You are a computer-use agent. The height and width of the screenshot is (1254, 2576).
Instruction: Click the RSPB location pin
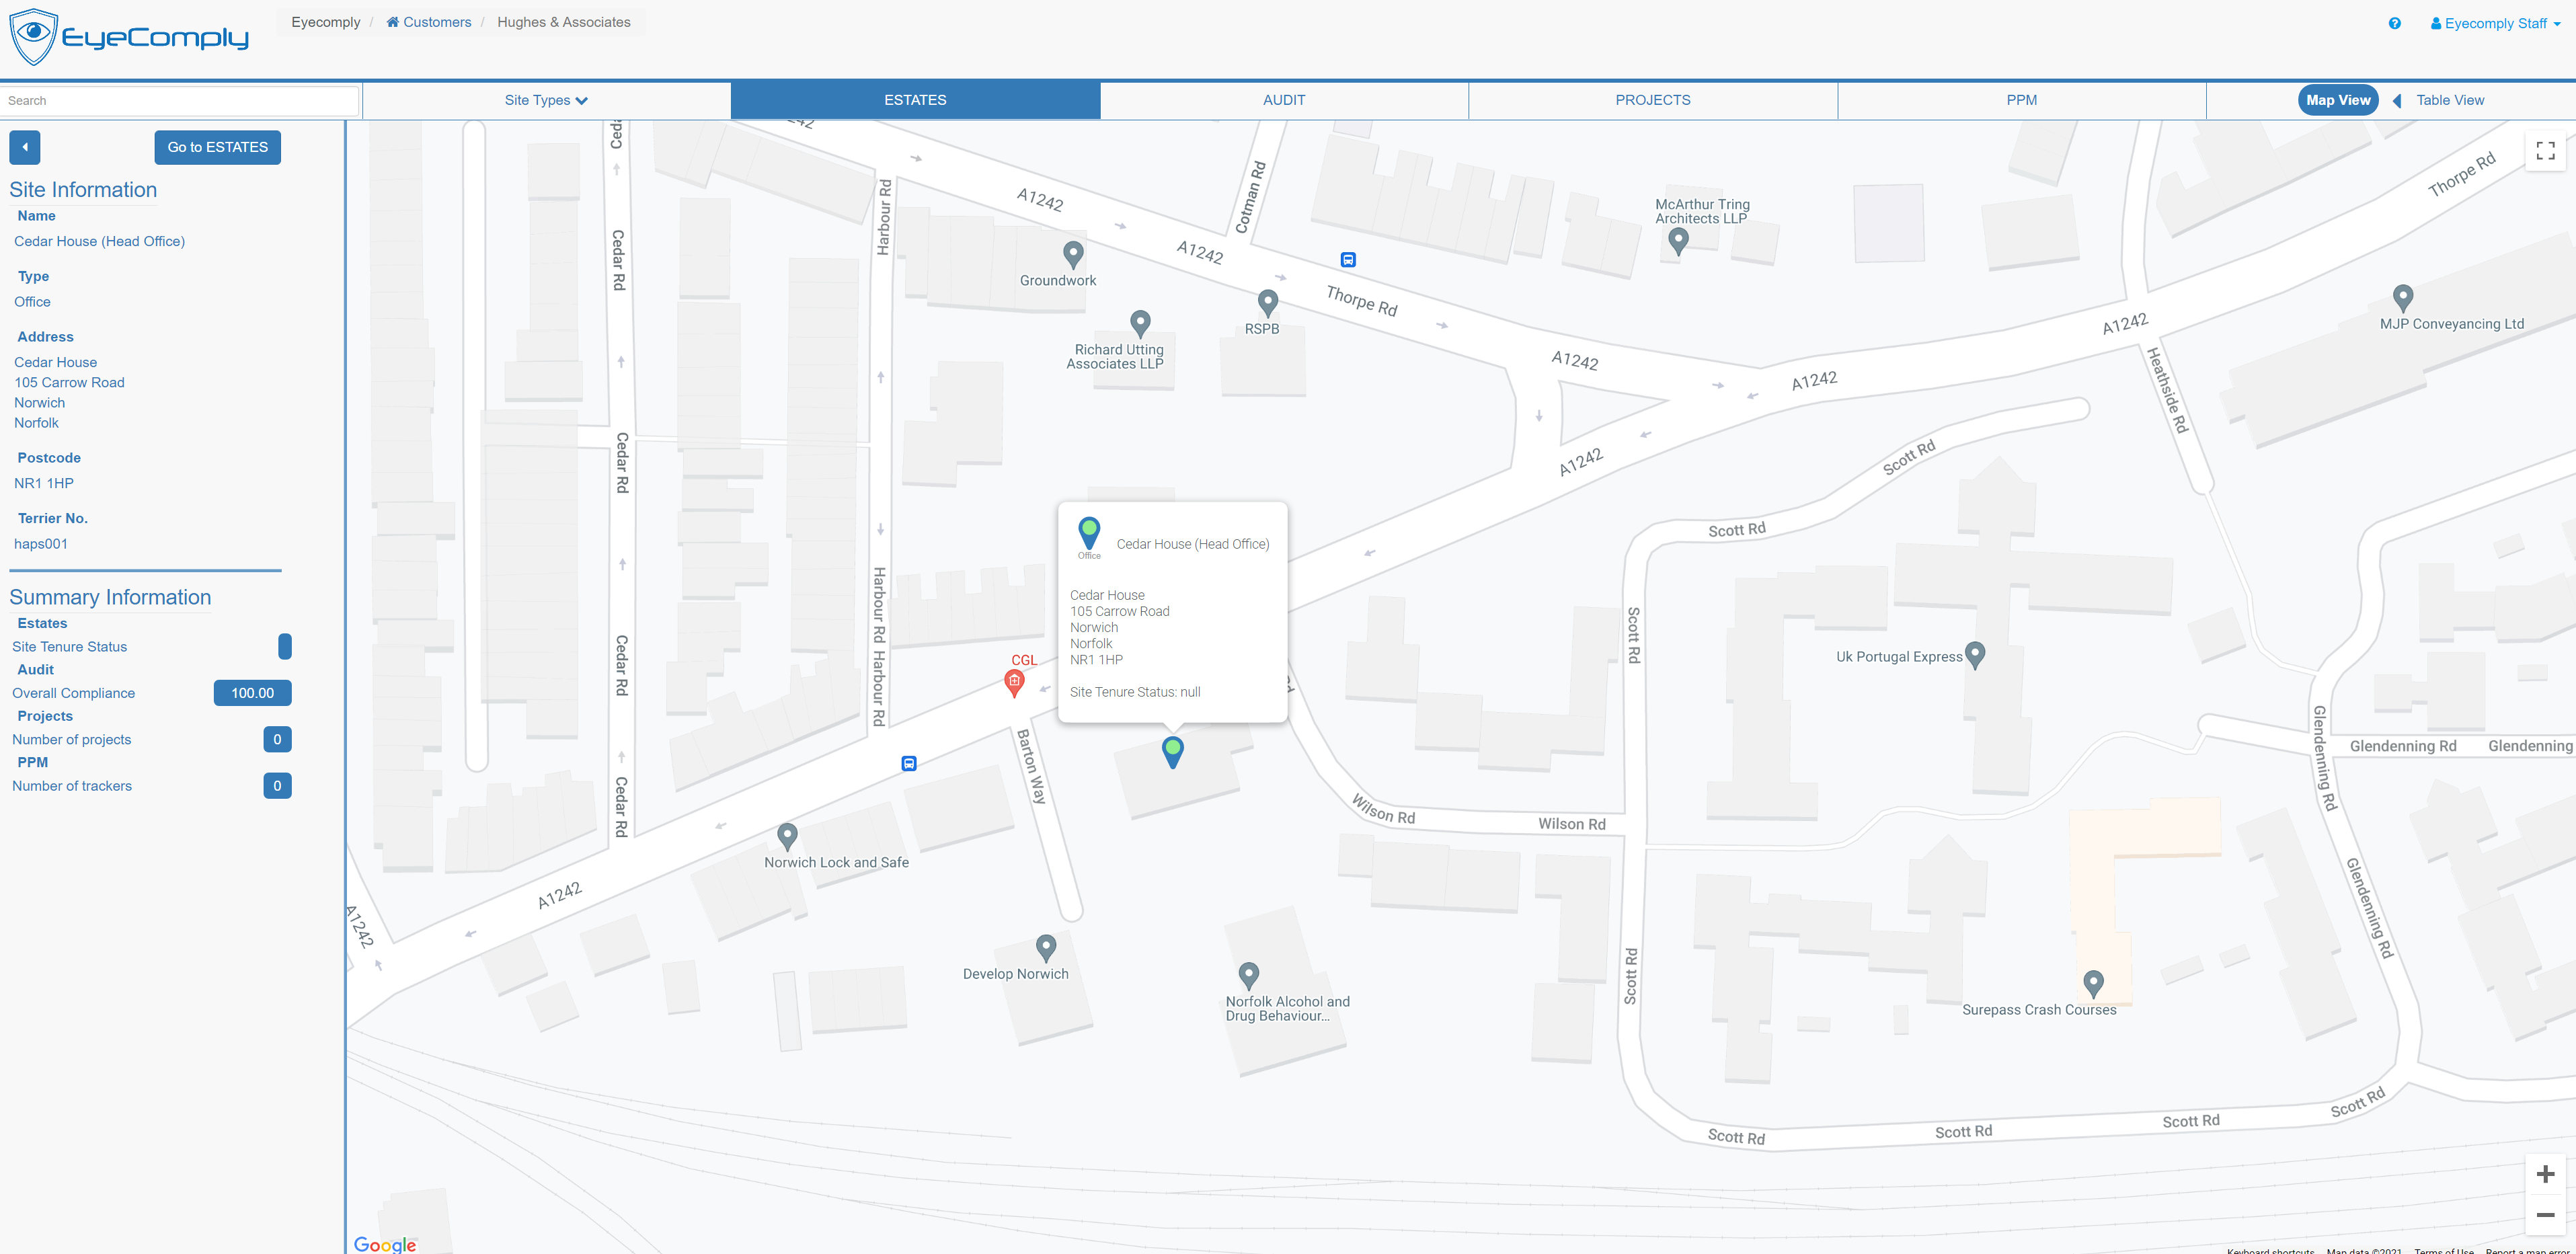1267,301
